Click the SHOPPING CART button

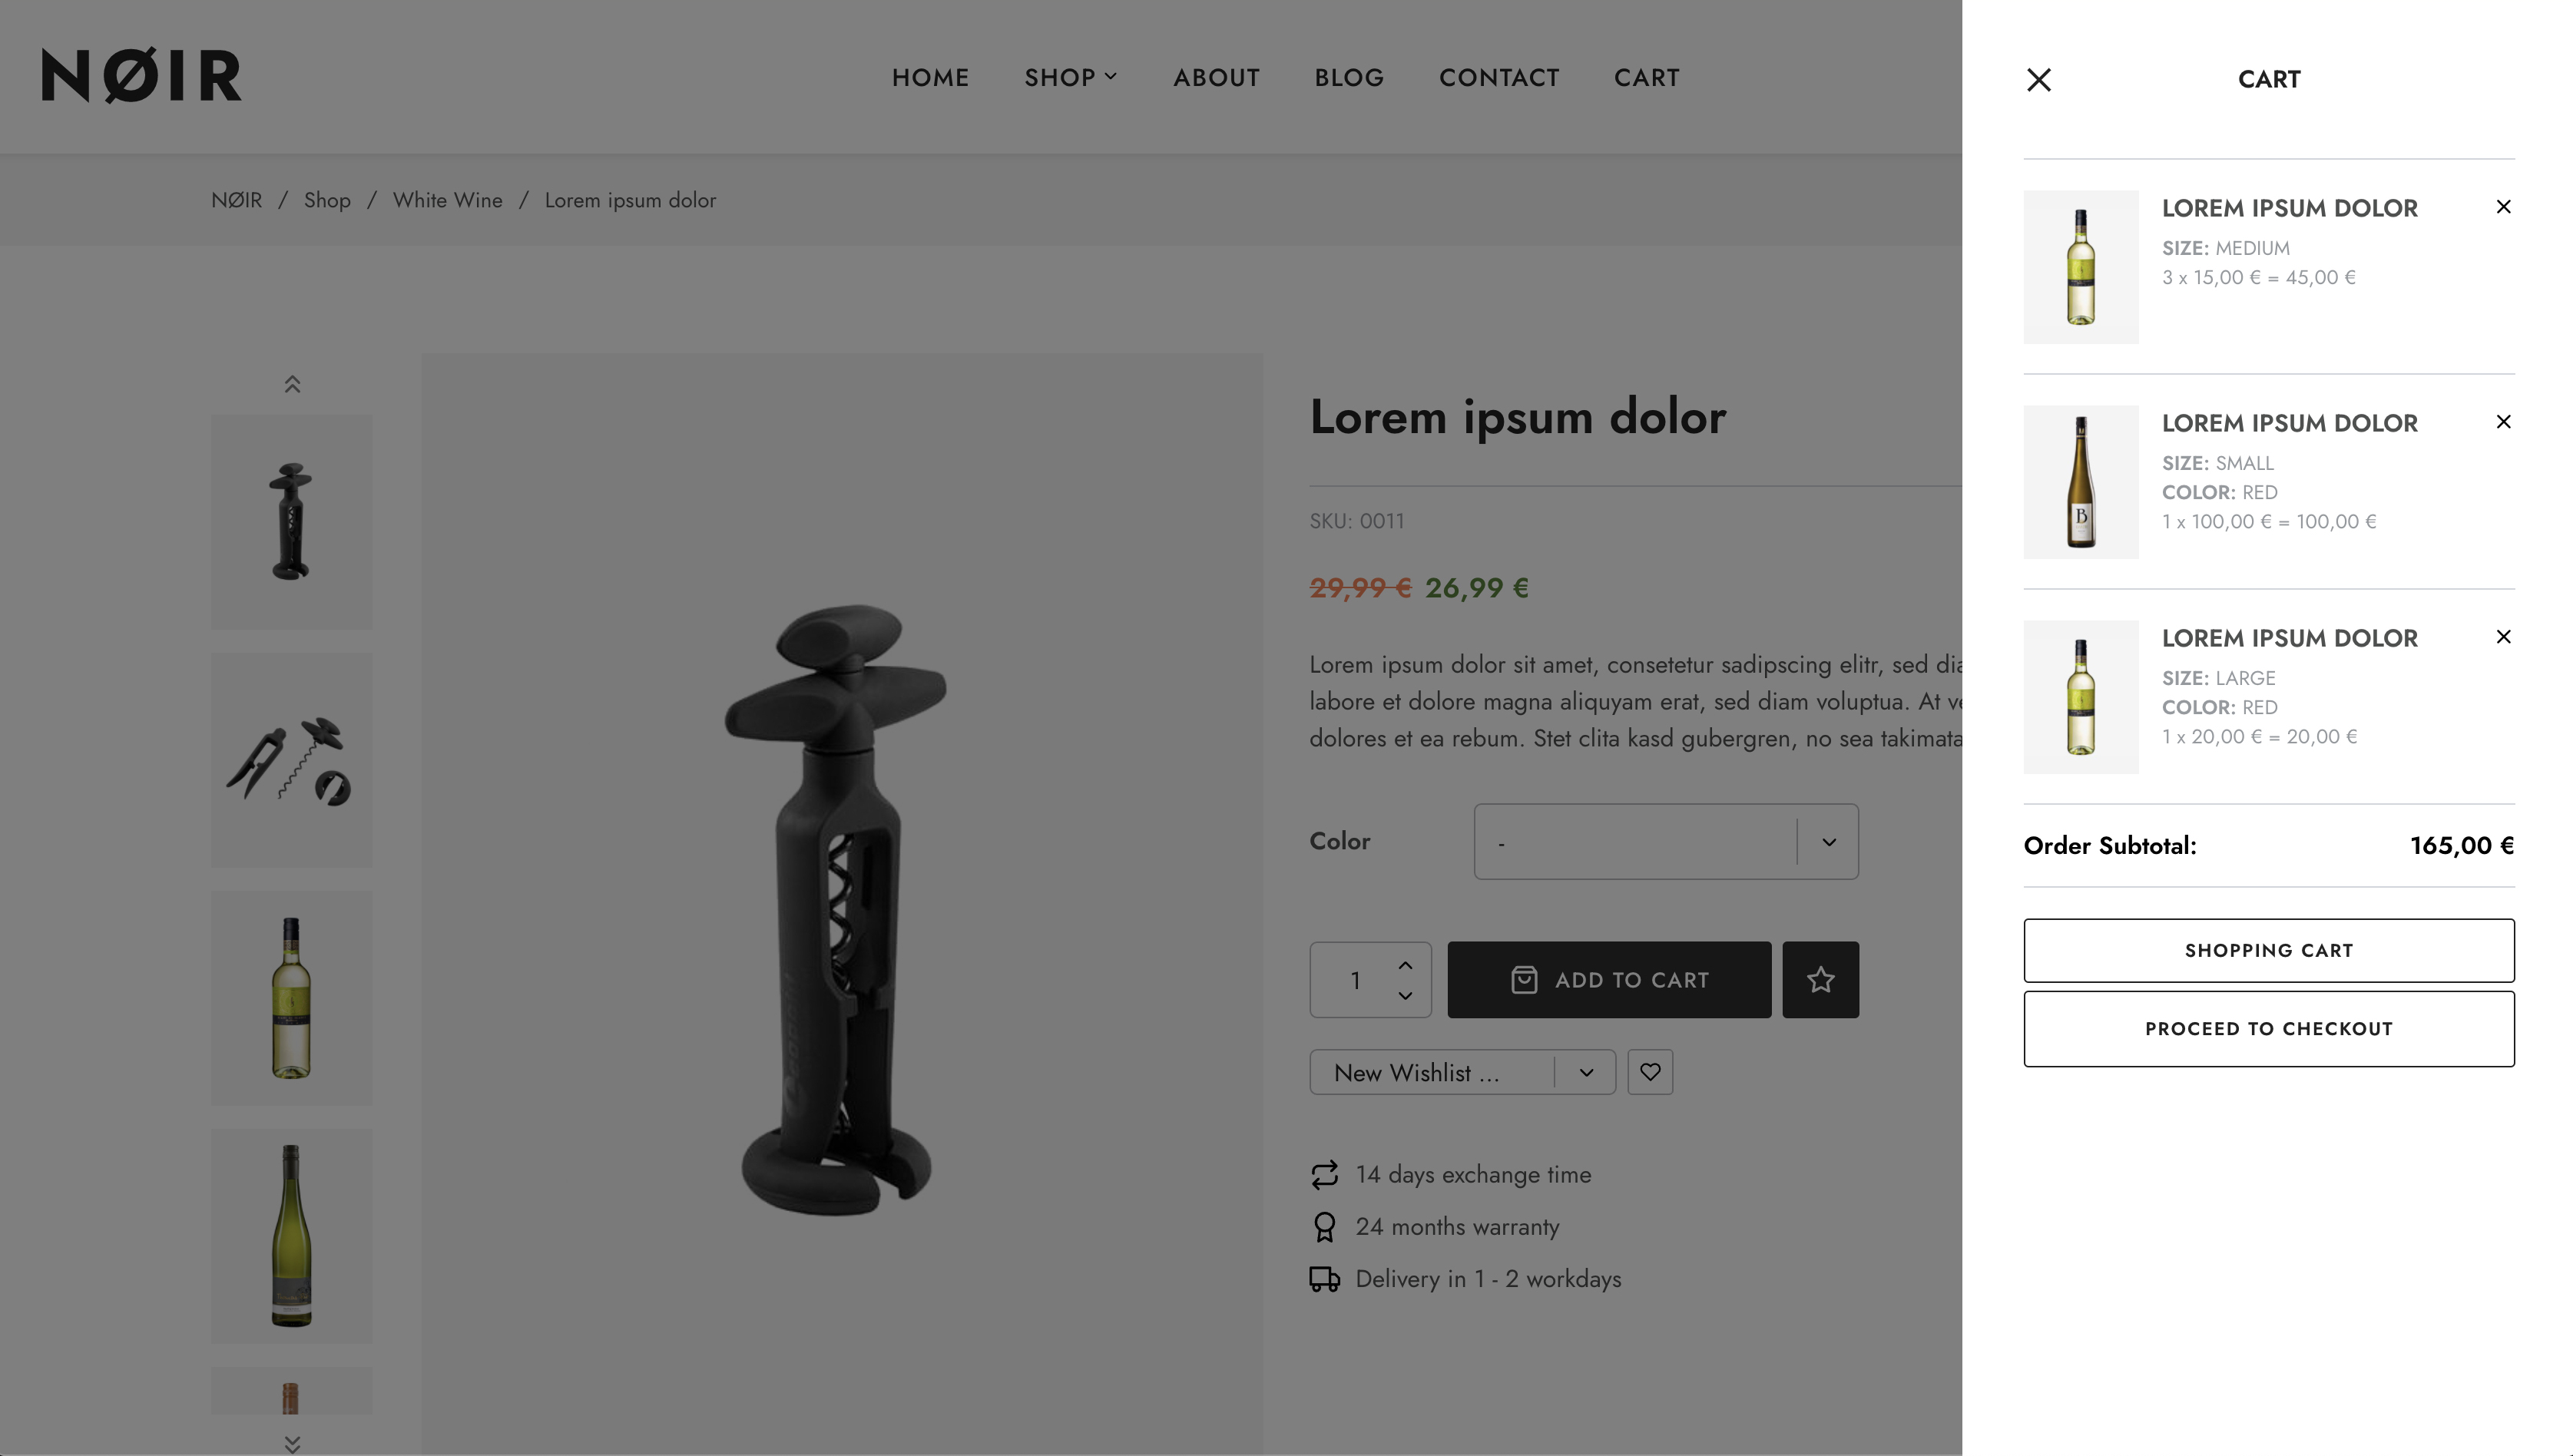pos(2268,950)
